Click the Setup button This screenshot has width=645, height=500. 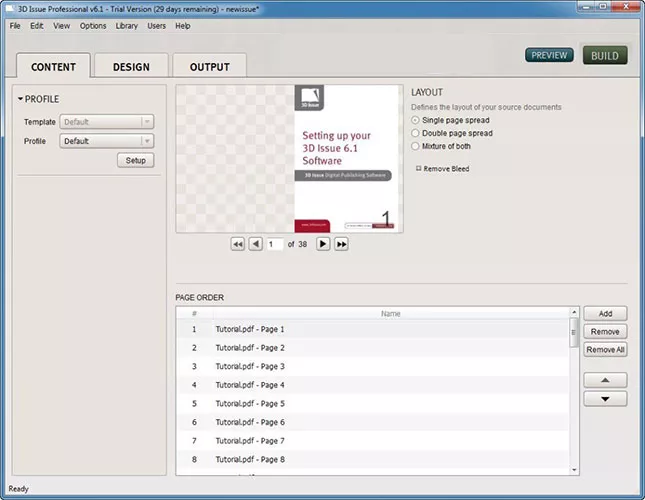click(x=135, y=160)
